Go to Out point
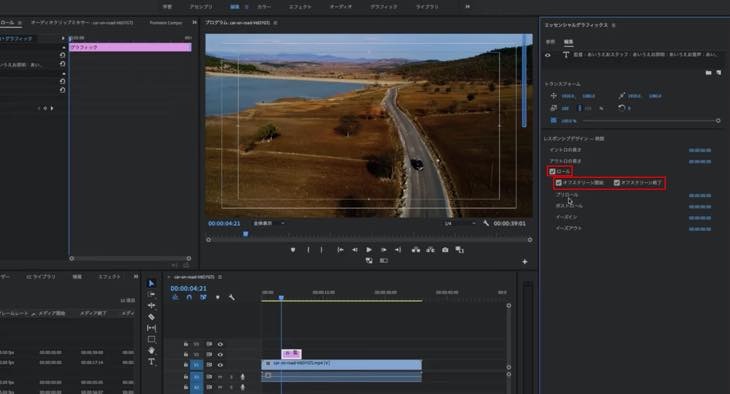The height and width of the screenshot is (394, 730). click(398, 250)
